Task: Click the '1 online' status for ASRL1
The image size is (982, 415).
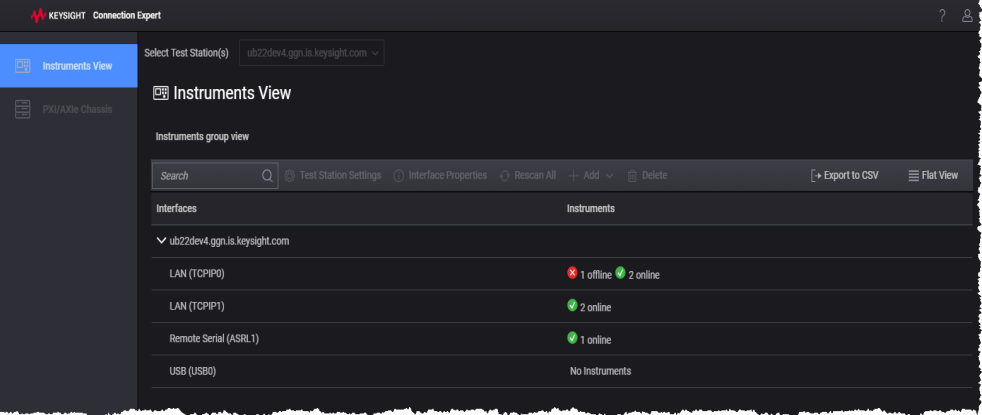Action: [596, 340]
